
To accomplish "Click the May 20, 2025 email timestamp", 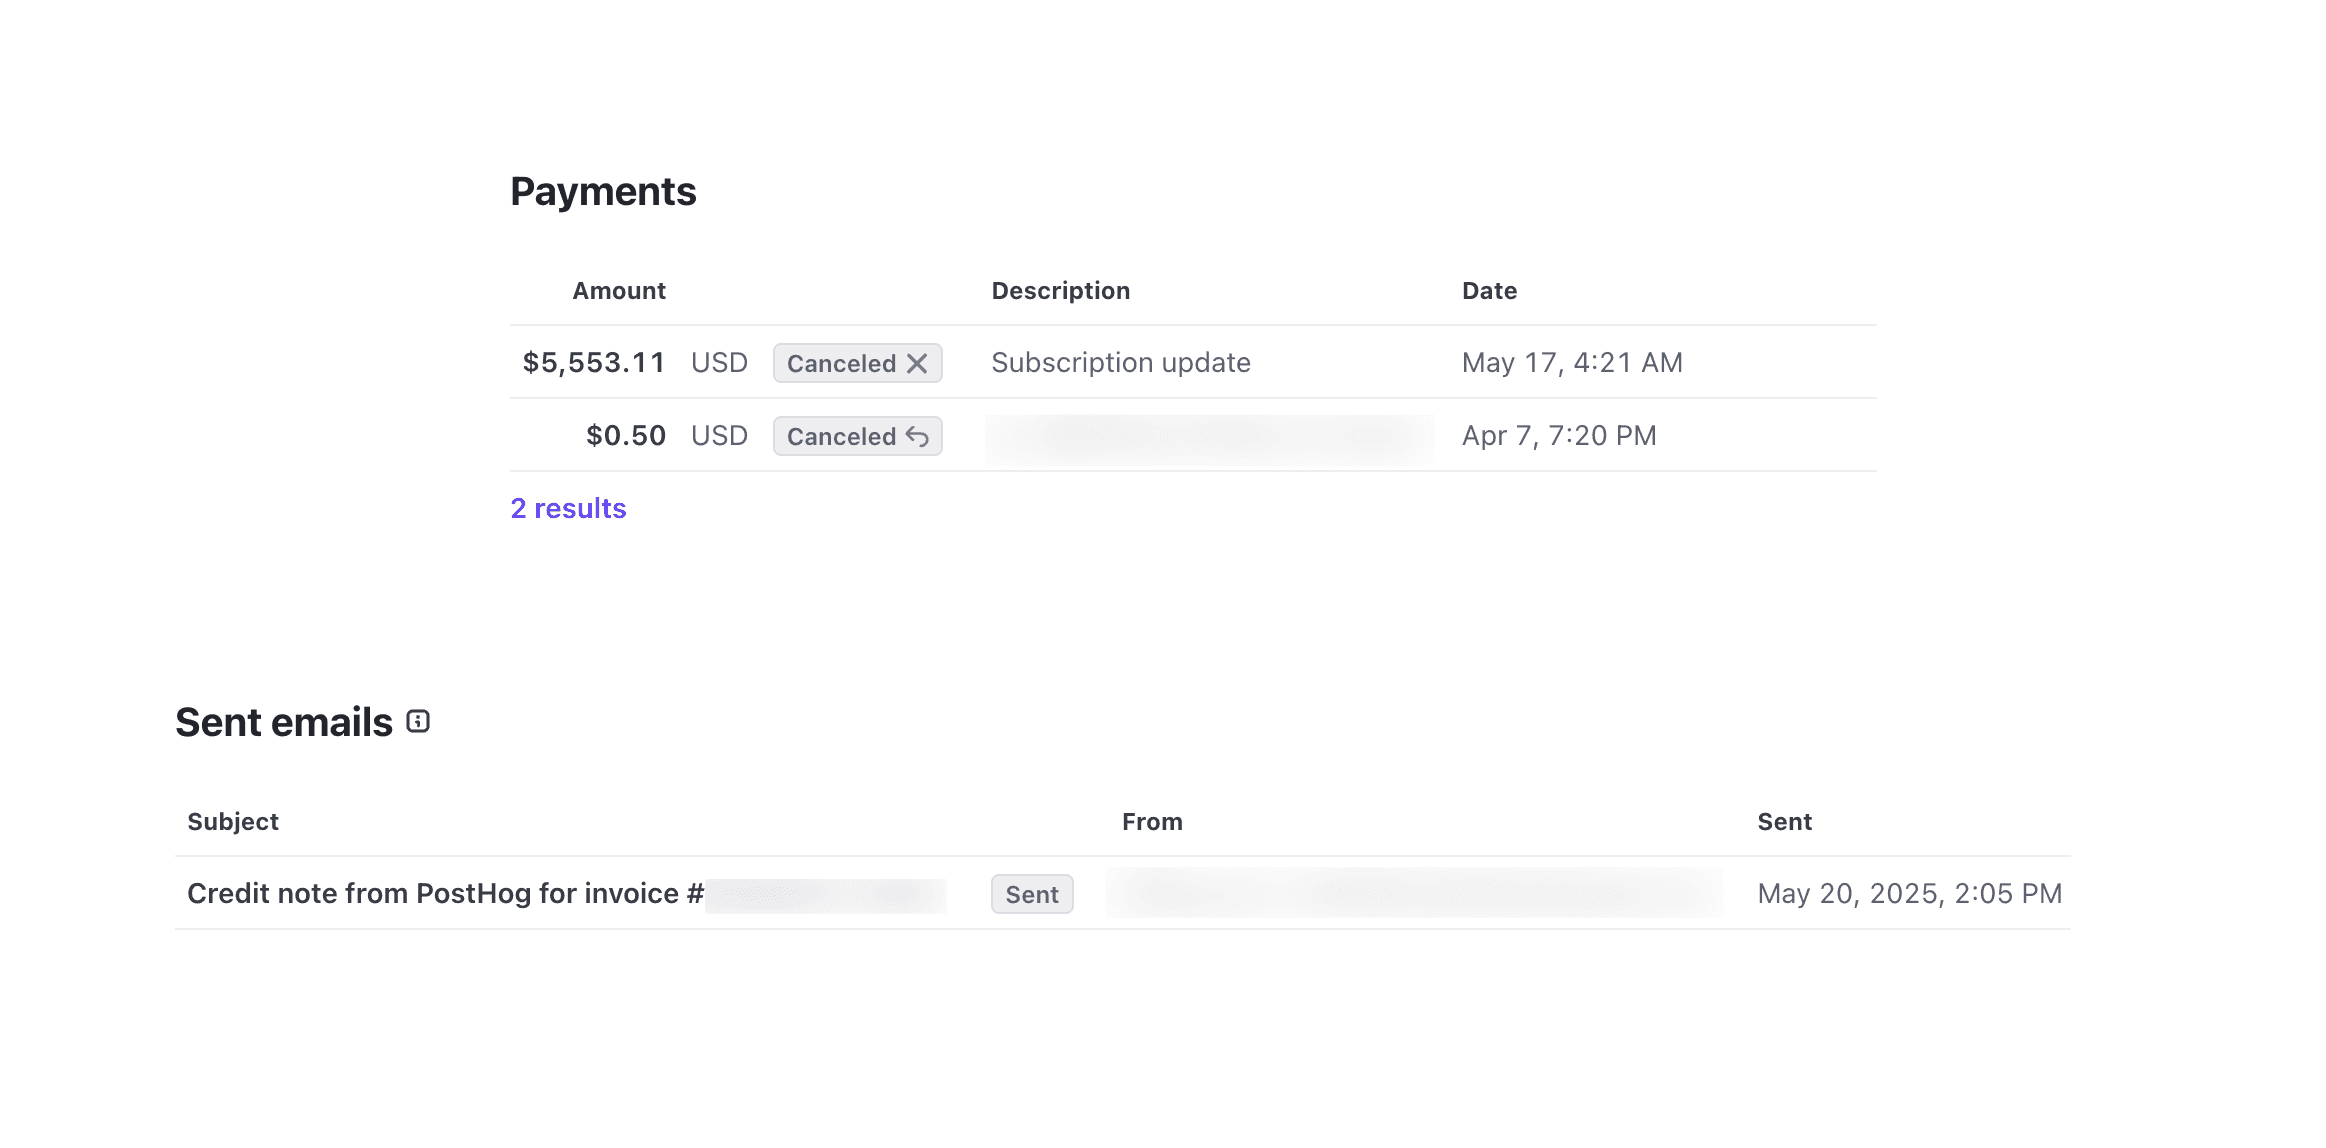I will point(1909,893).
